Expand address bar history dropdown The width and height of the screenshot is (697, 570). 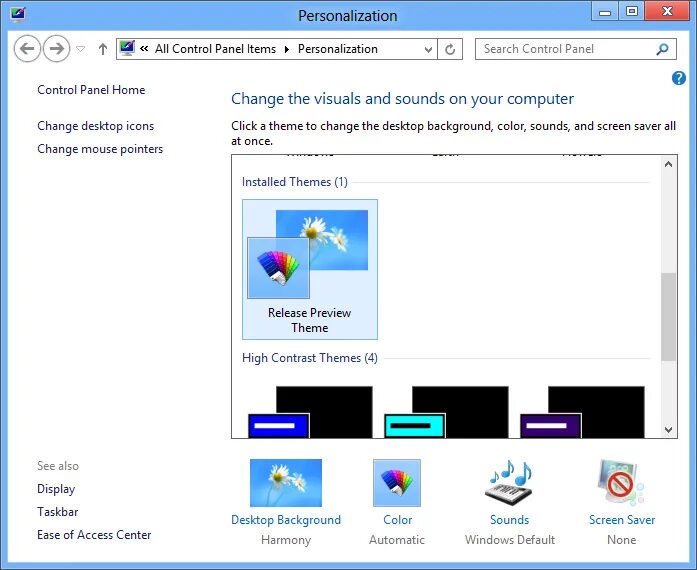[428, 49]
